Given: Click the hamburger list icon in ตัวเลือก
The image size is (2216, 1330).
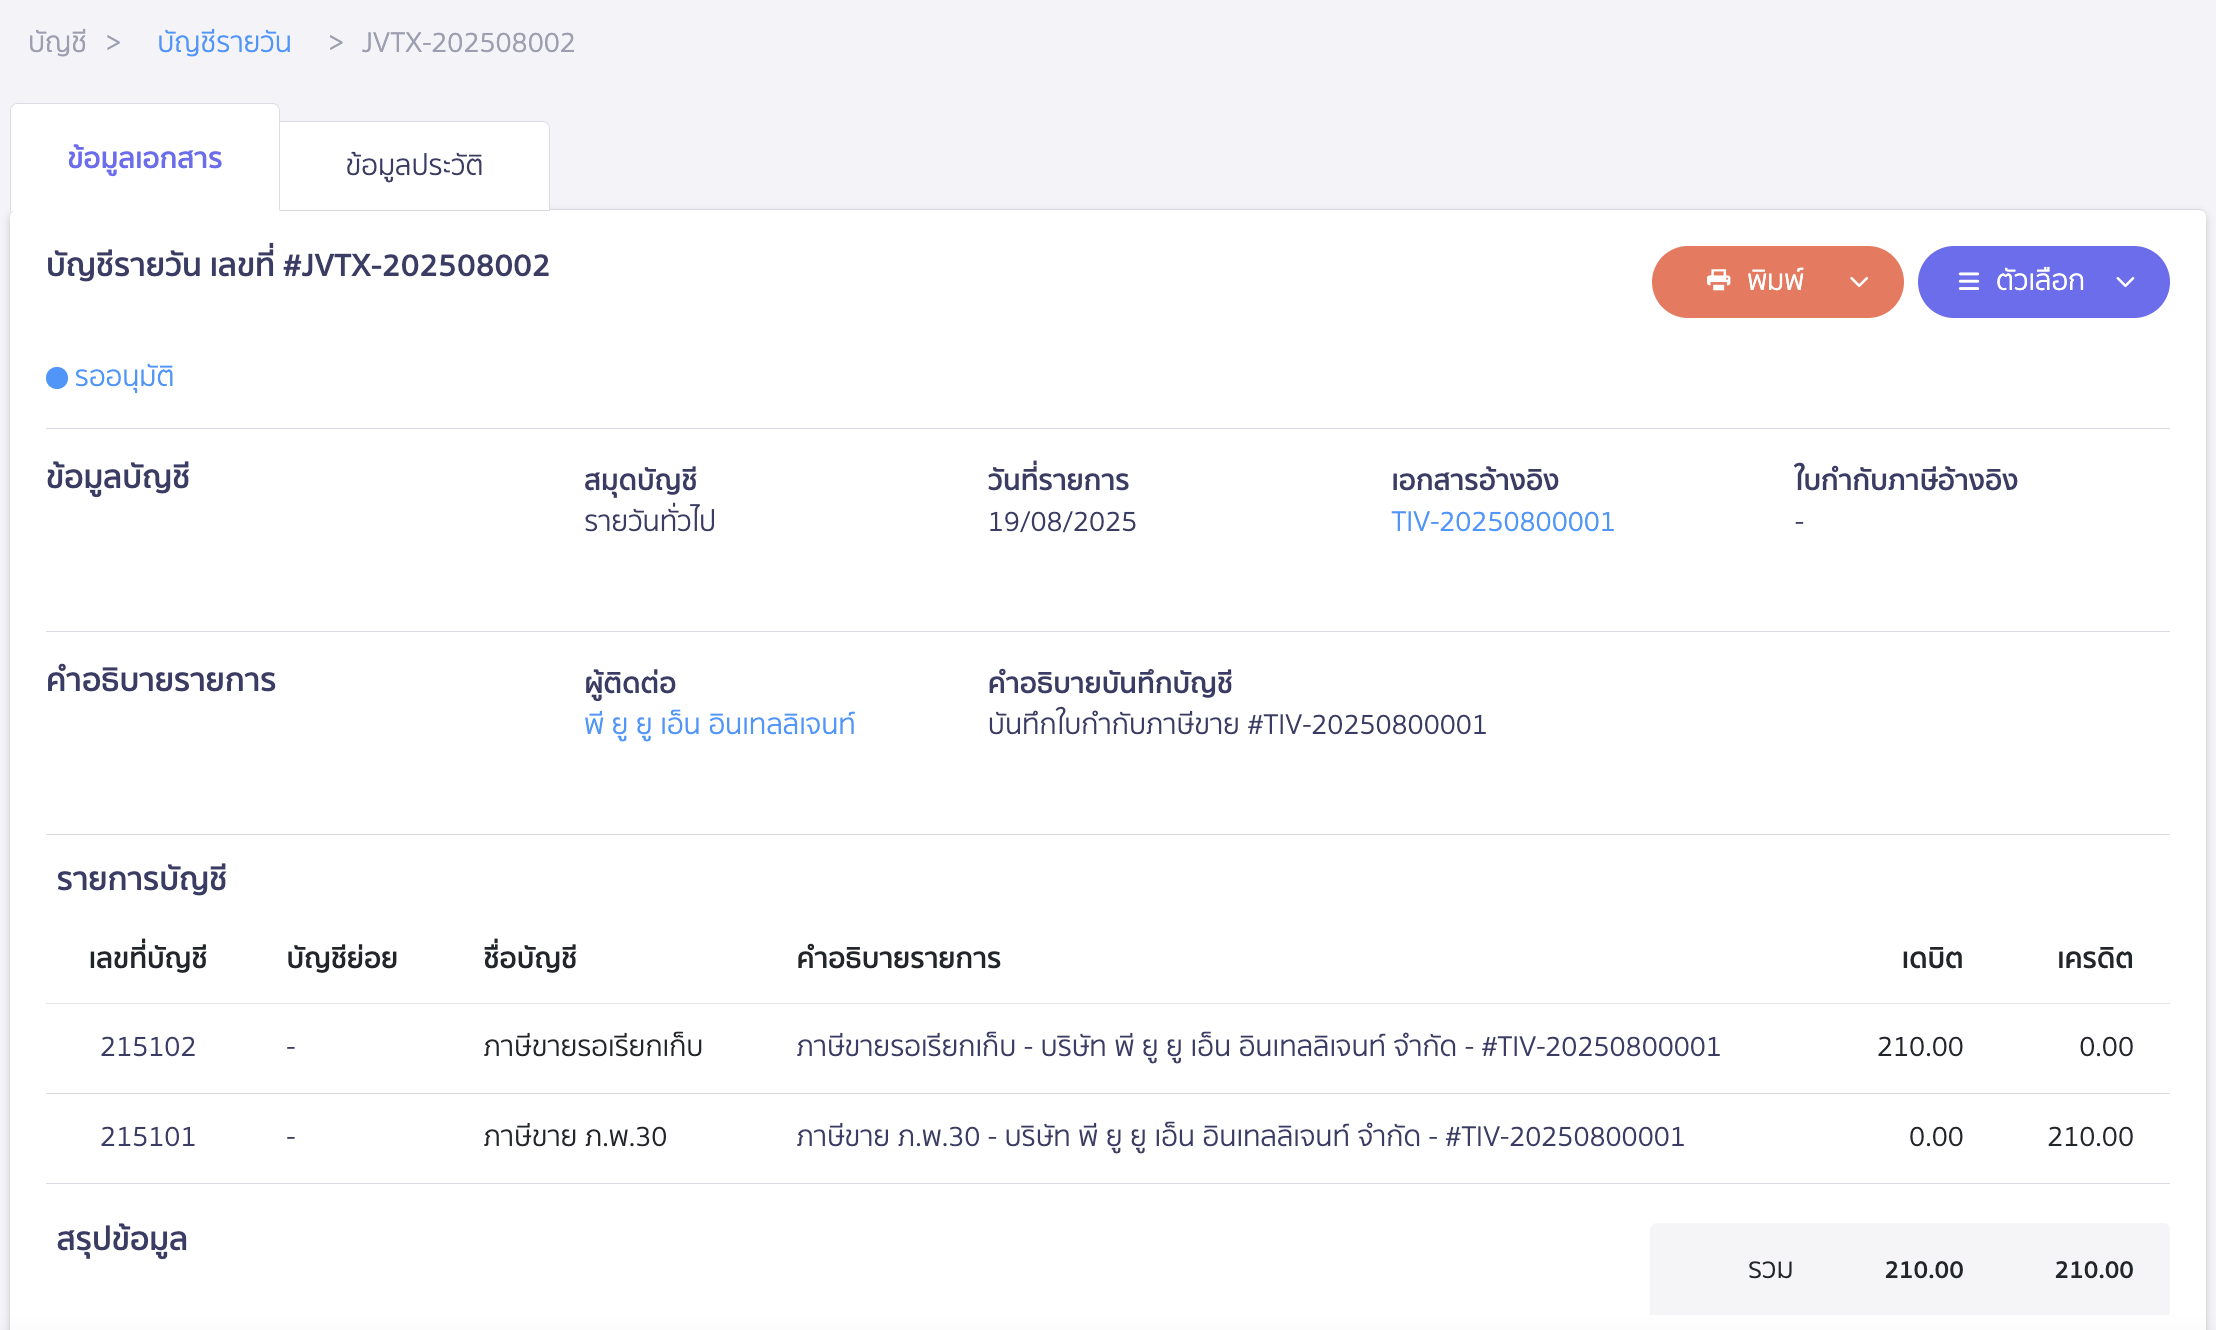Looking at the screenshot, I should [1968, 282].
